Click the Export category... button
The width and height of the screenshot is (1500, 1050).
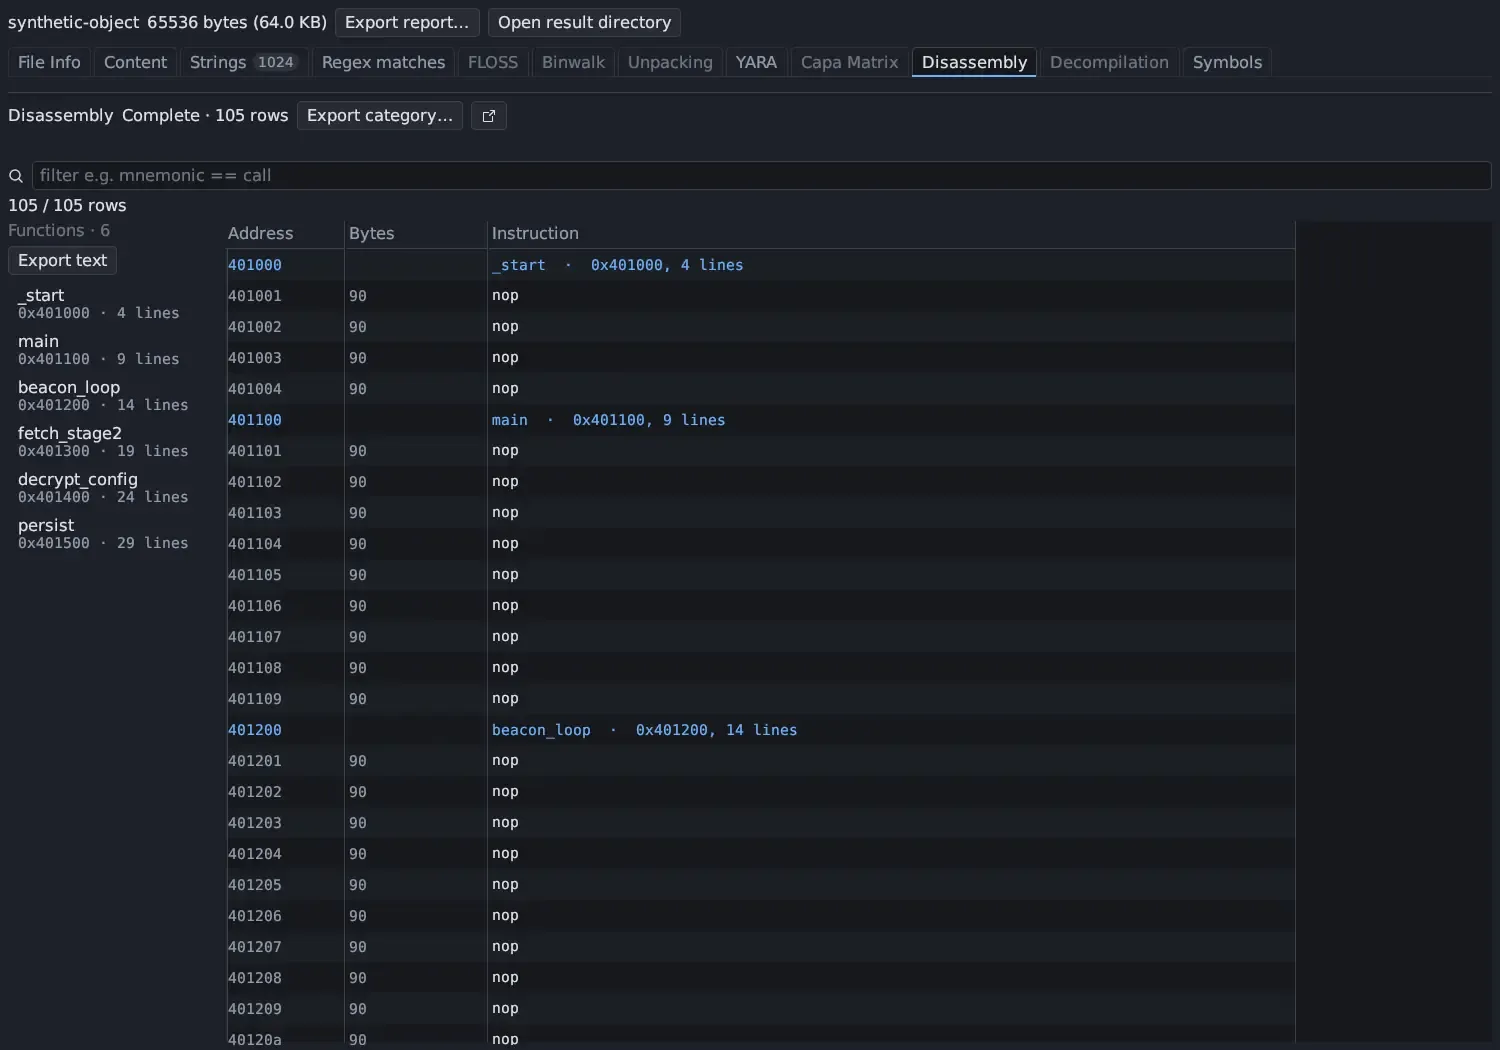(x=380, y=116)
